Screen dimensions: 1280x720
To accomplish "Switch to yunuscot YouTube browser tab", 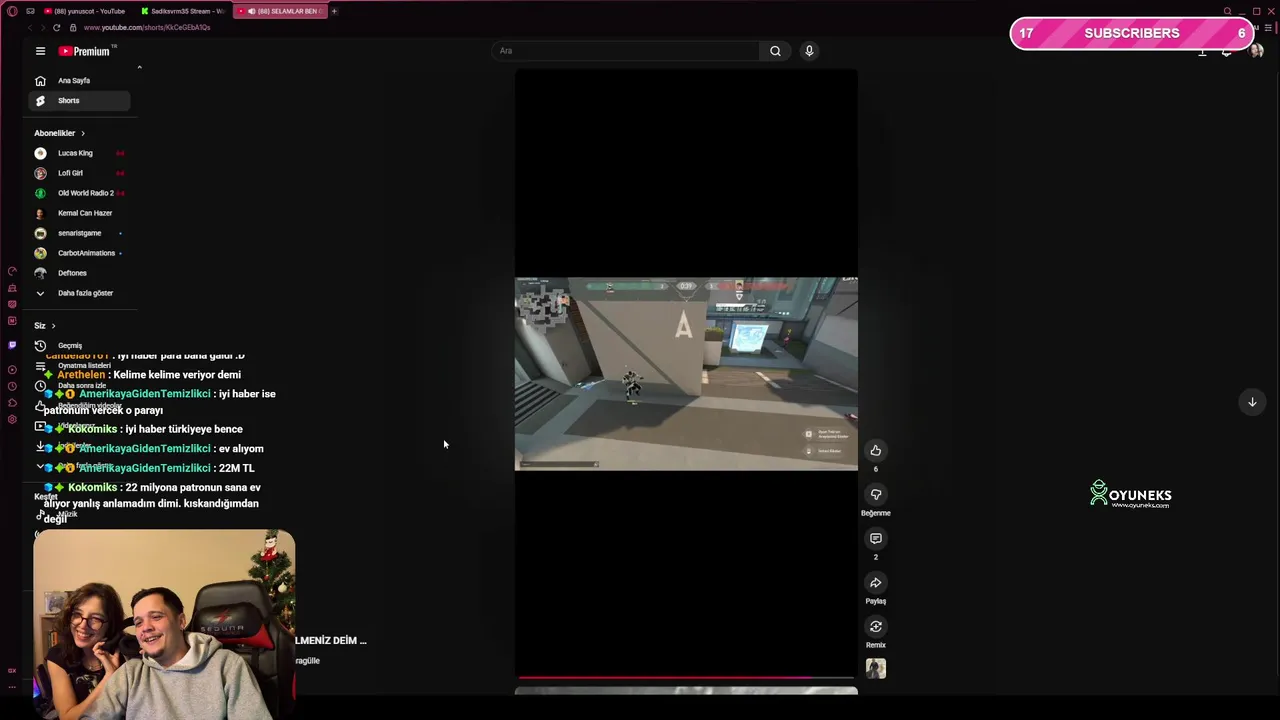I will 85,11.
